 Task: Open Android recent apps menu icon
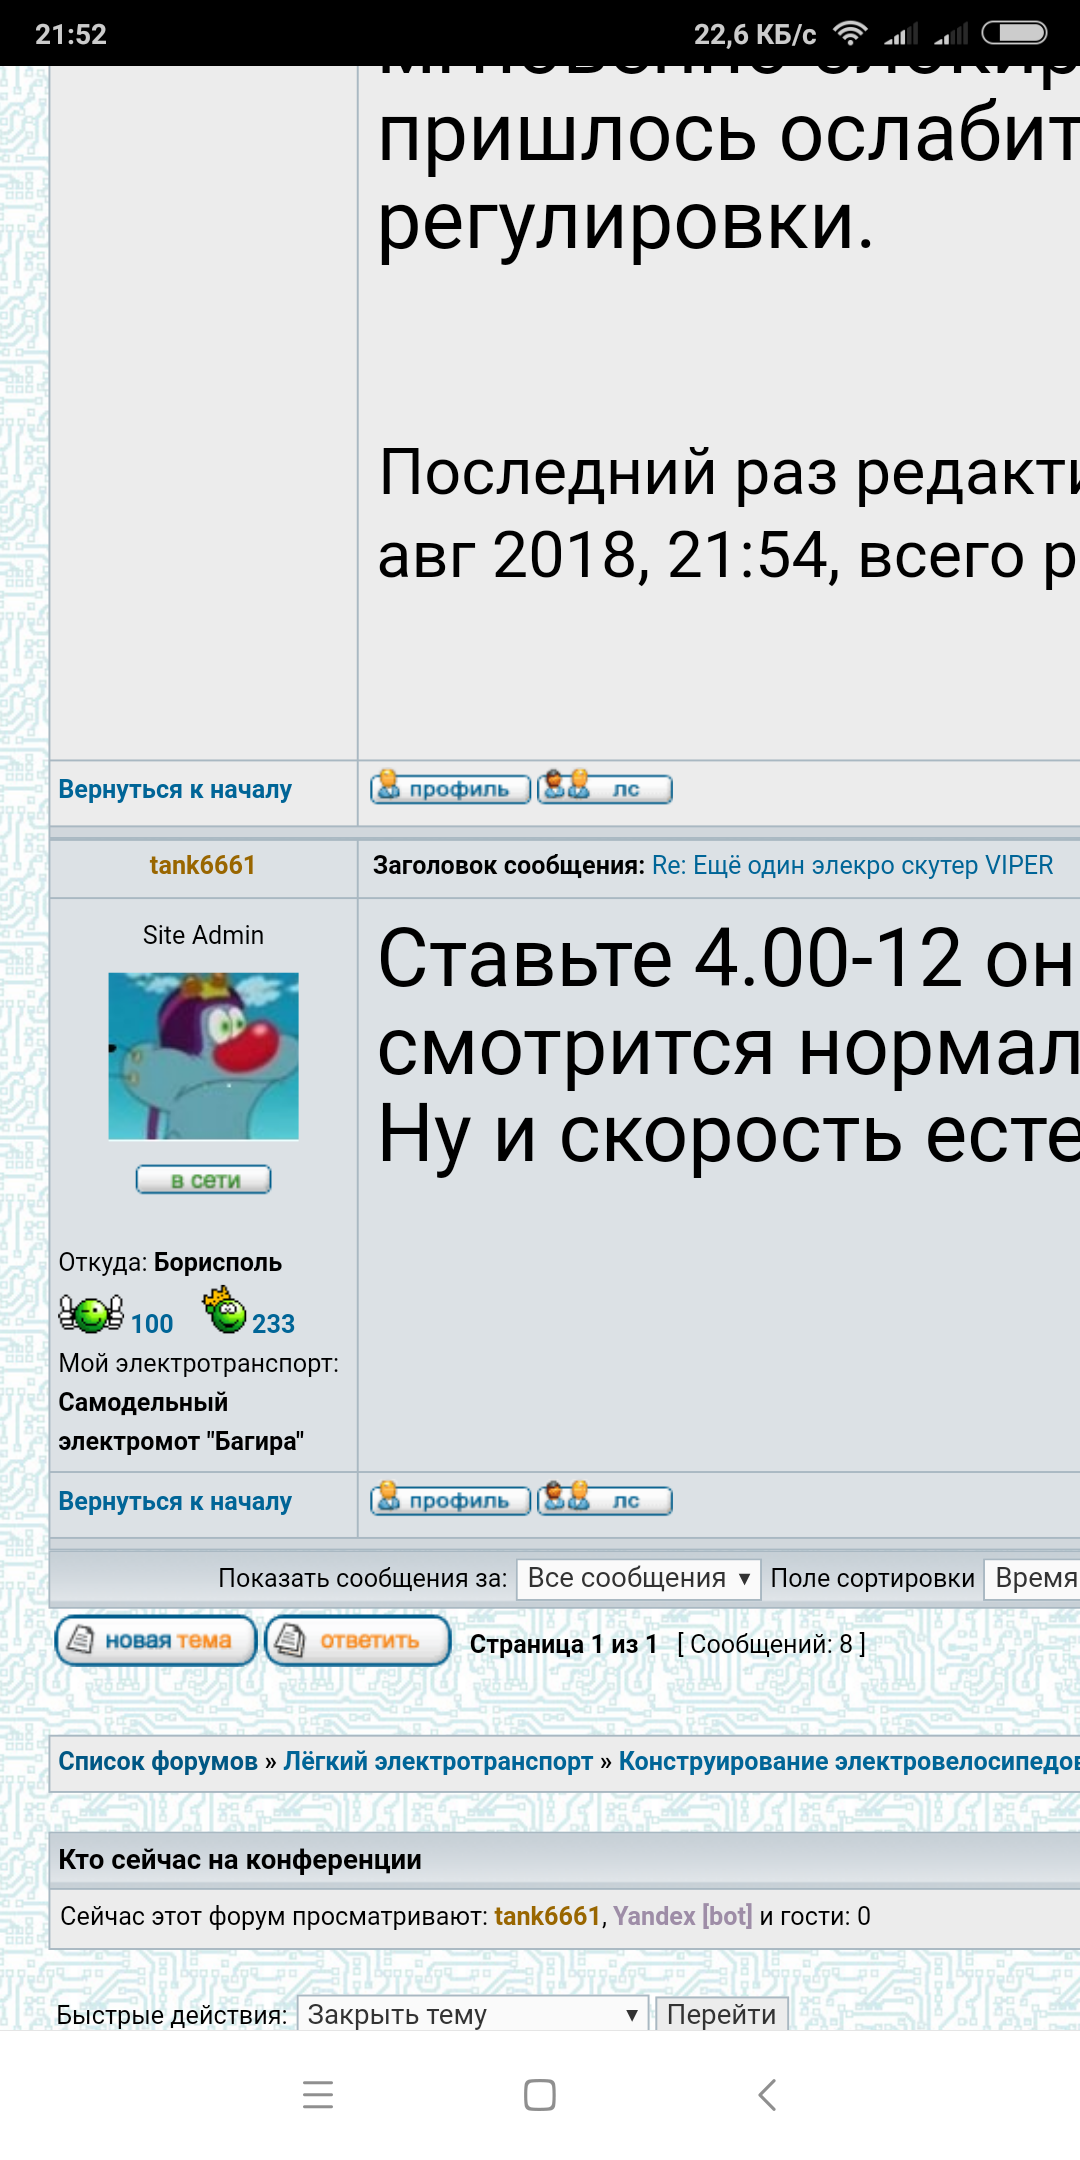click(318, 2095)
